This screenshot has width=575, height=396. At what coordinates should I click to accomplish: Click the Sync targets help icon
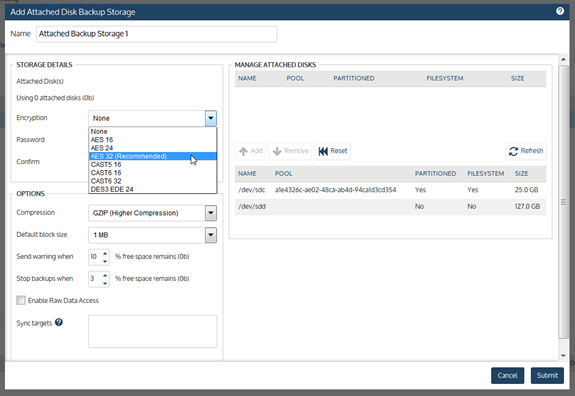pos(59,322)
